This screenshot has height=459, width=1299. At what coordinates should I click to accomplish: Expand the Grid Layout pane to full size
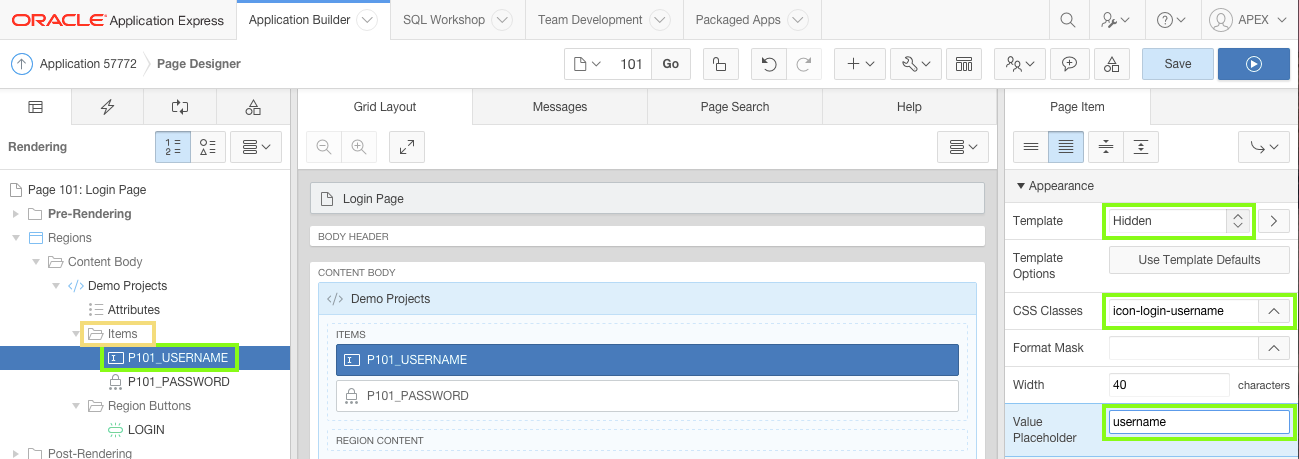407,147
